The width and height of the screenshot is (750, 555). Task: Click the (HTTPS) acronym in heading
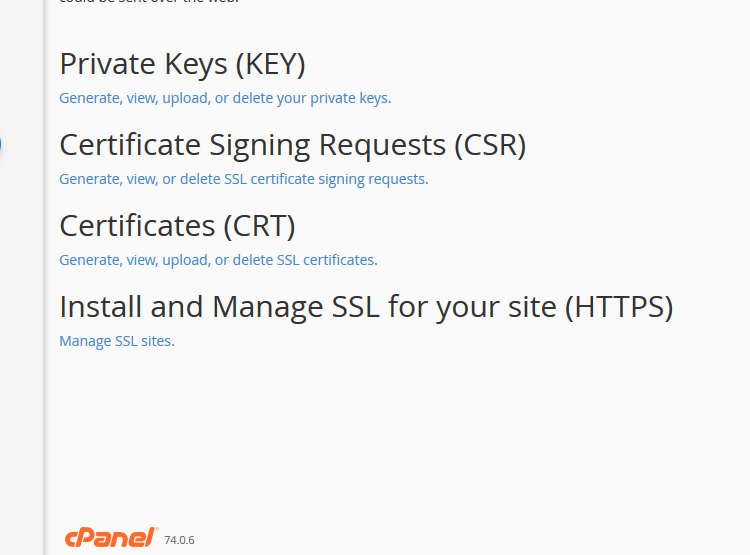pyautogui.click(x=619, y=307)
